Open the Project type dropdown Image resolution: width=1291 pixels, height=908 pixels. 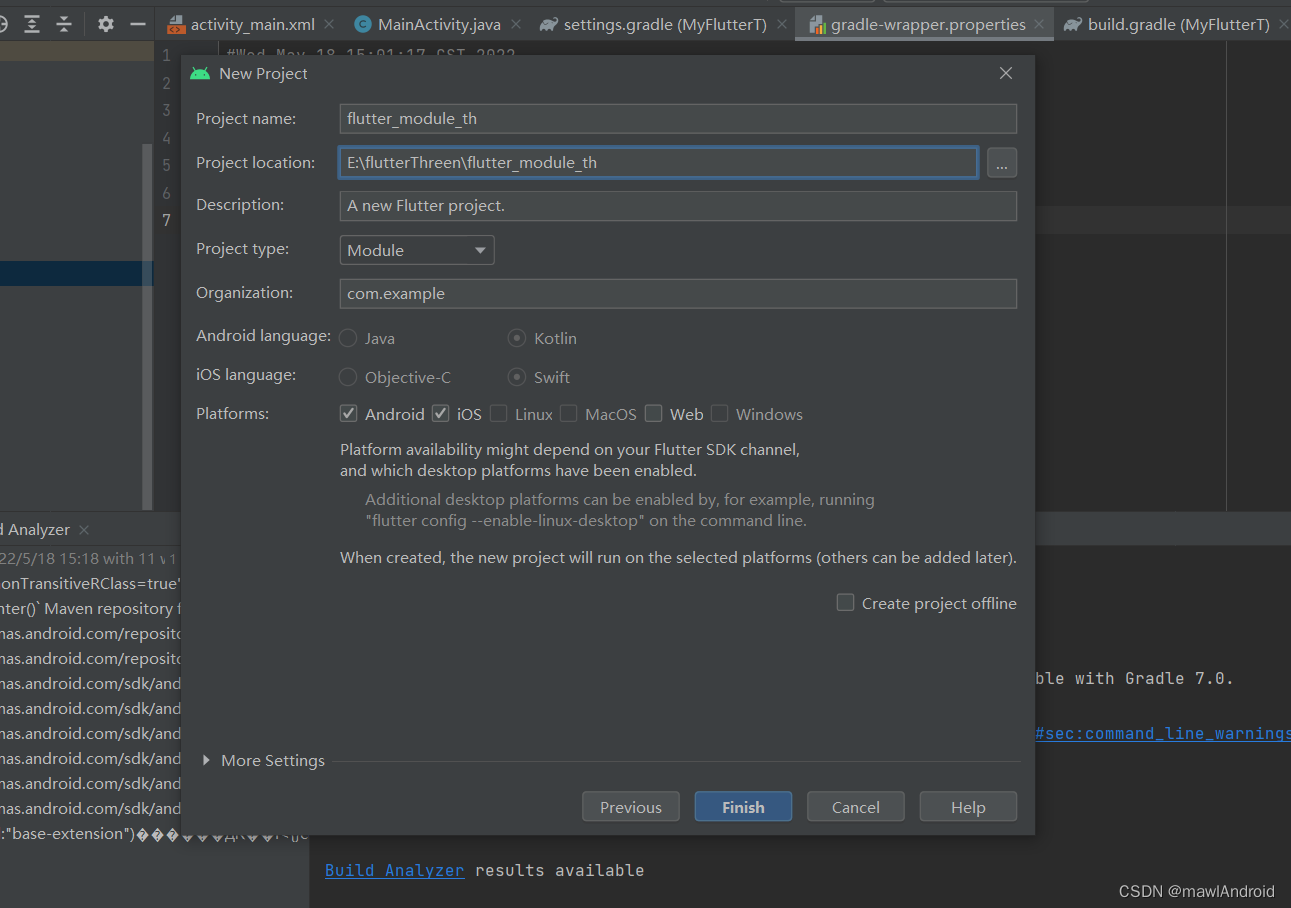(417, 250)
